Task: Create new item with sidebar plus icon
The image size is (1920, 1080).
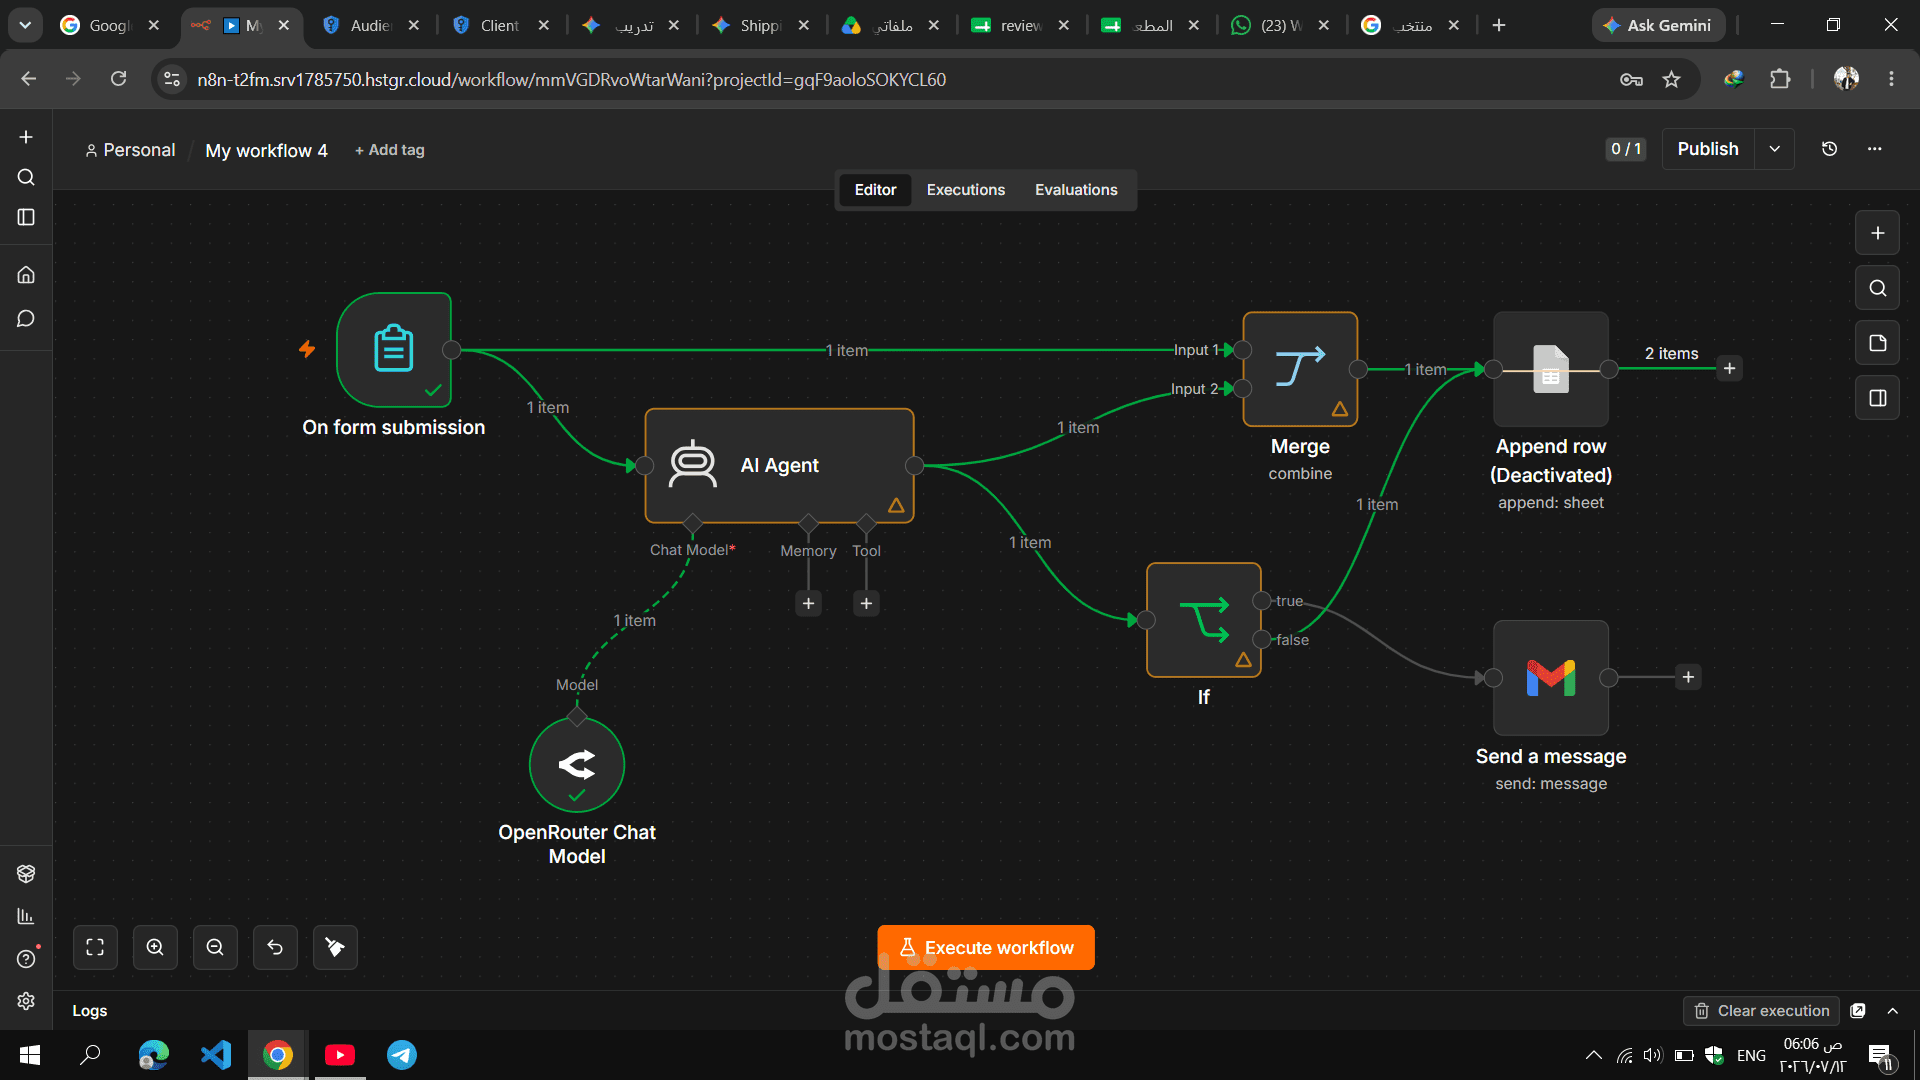Action: click(x=26, y=137)
